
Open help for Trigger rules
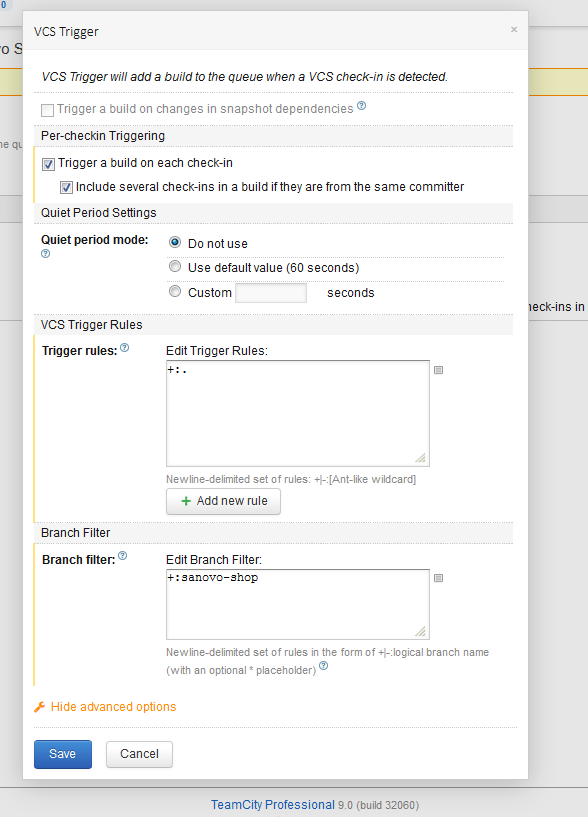tap(123, 347)
